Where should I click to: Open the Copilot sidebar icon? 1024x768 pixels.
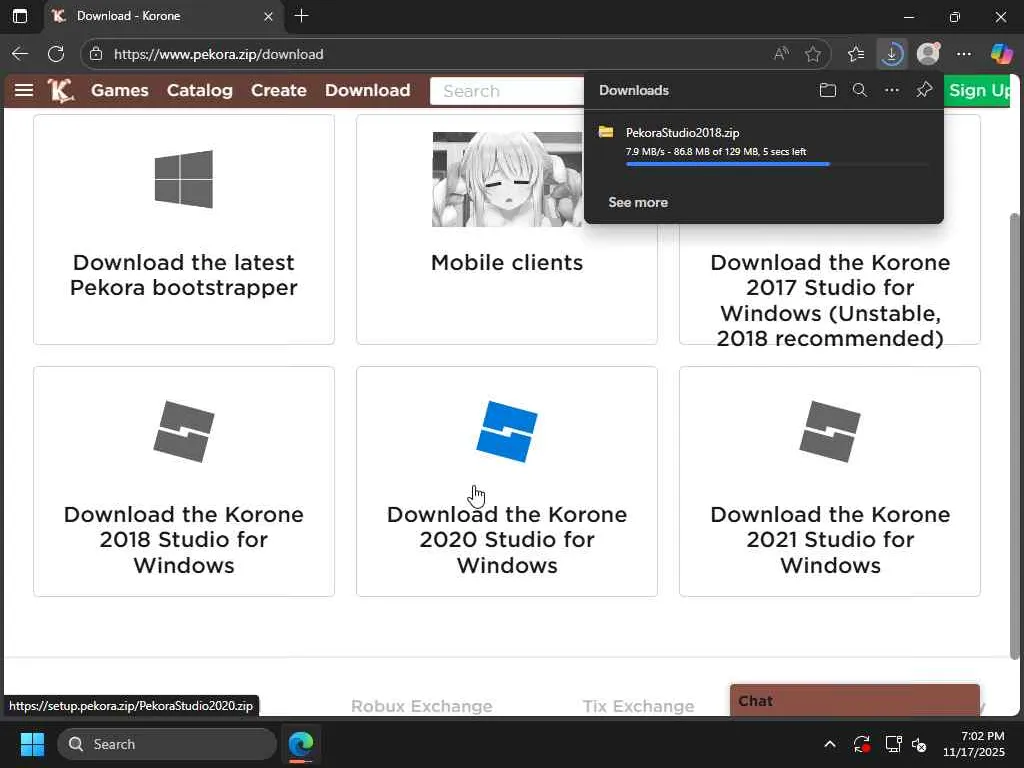1000,54
